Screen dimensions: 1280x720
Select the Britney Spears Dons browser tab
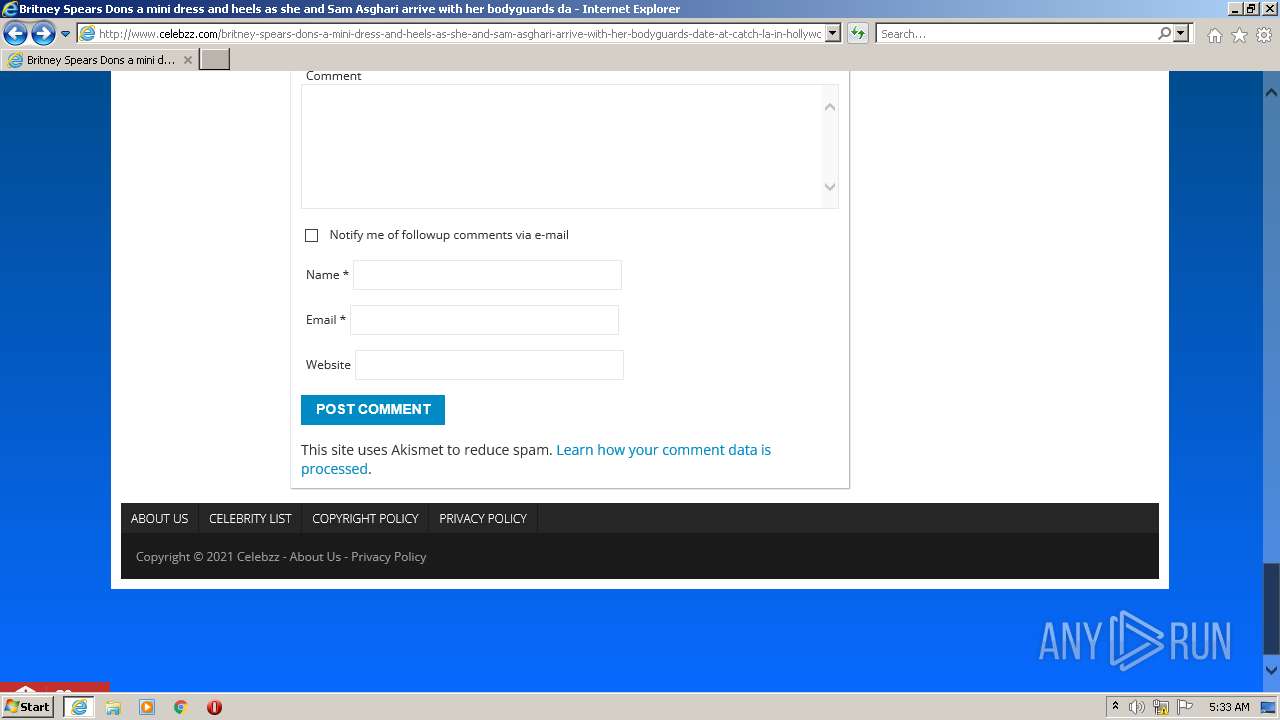[100, 60]
